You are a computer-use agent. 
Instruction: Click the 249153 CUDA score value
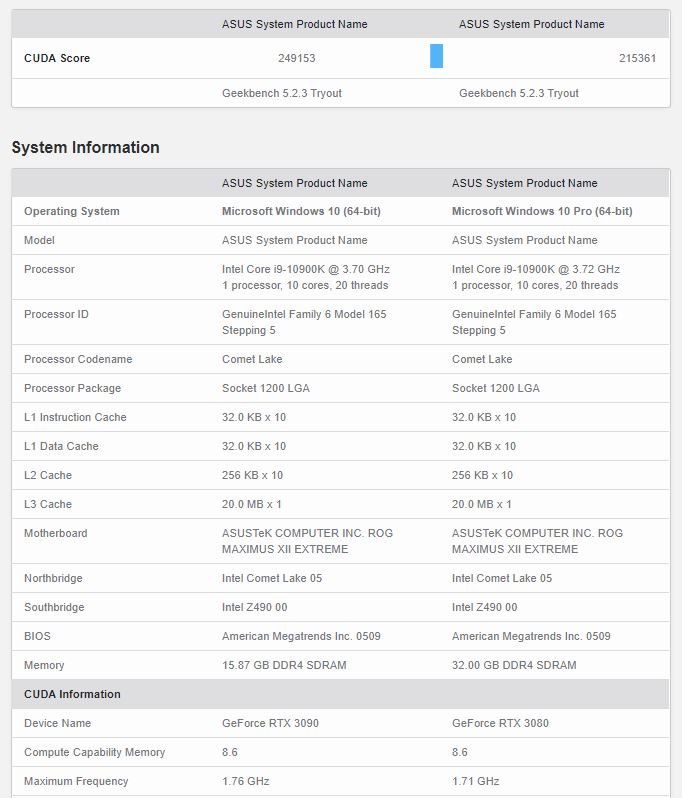(x=297, y=58)
